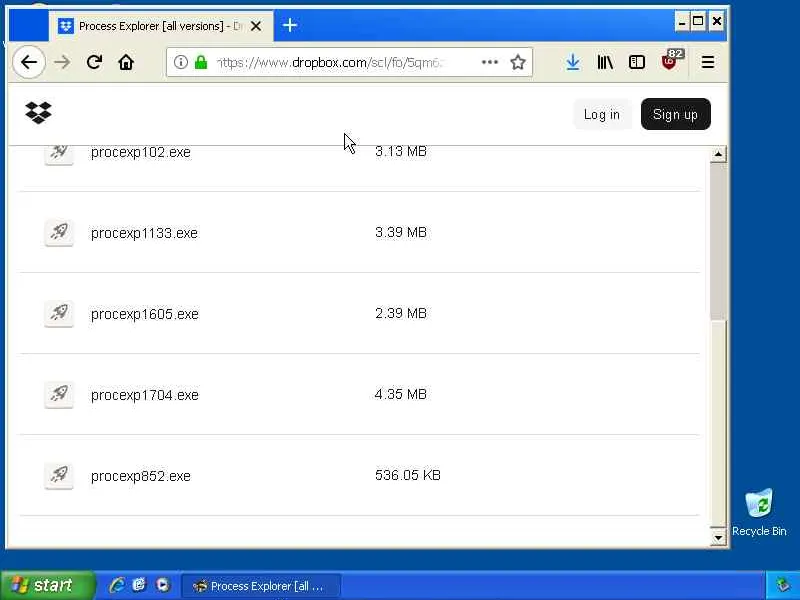Click the rocket icon beside procexp102.exe
Screen dimensions: 800x600
click(59, 153)
